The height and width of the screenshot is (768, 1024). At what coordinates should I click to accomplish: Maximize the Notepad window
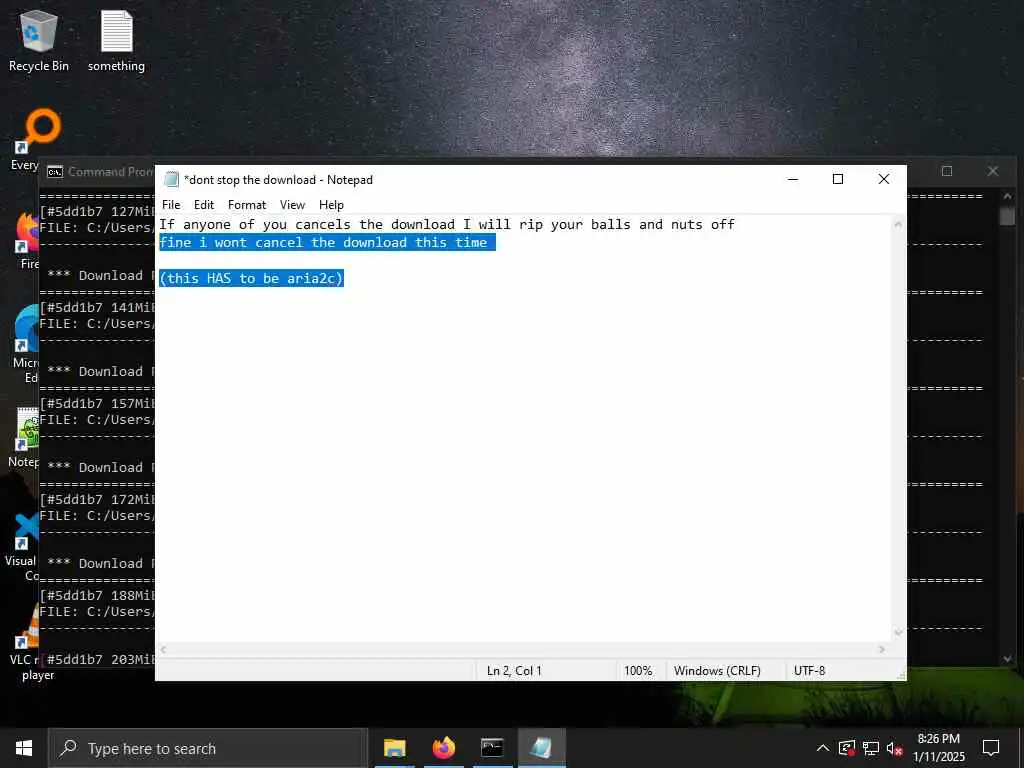tap(838, 179)
